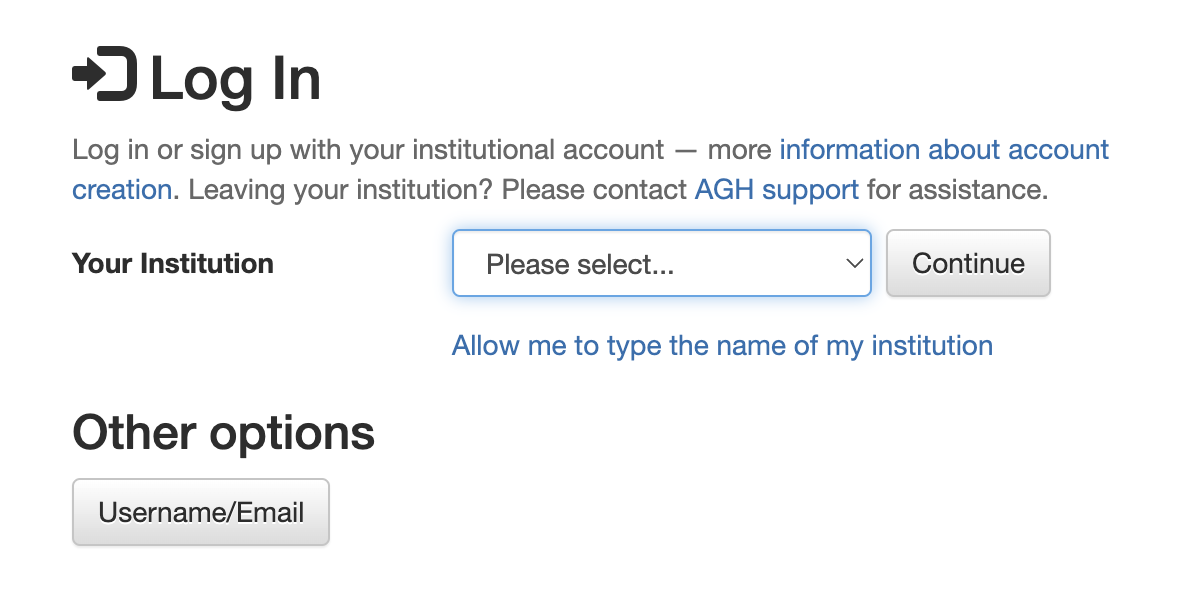Expand the Your Institution combo box

[662, 263]
